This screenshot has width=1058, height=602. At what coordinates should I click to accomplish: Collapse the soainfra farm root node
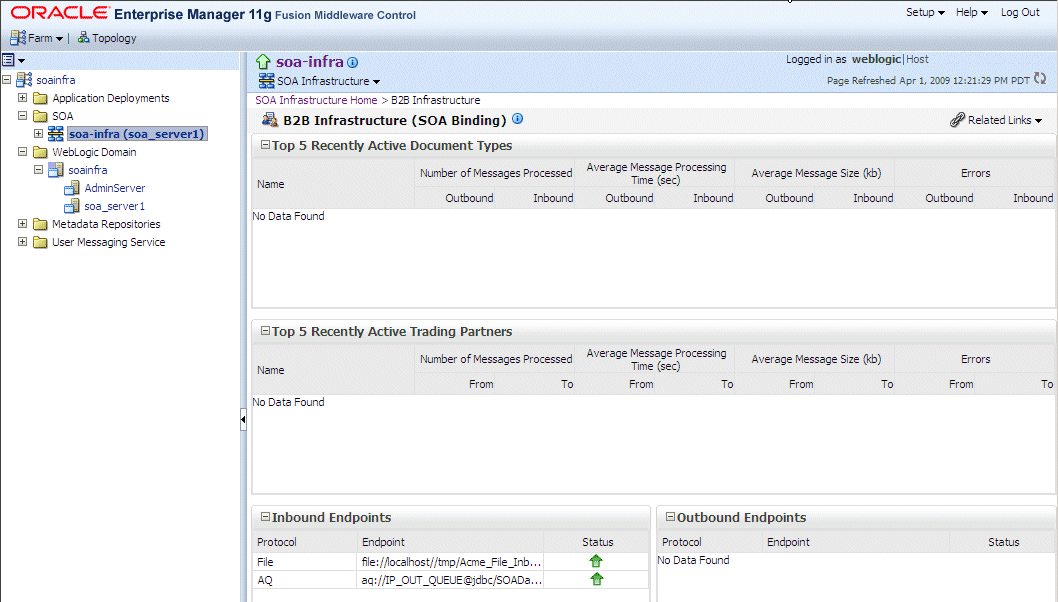[x=6, y=80]
